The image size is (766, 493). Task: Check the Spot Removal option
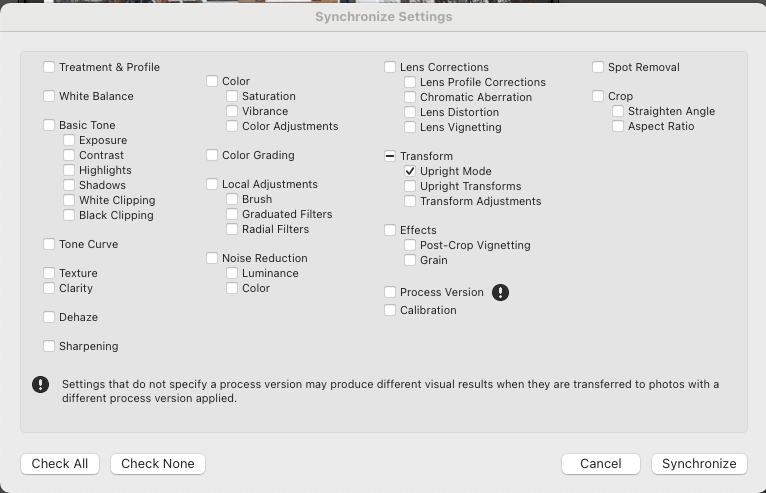tap(598, 68)
